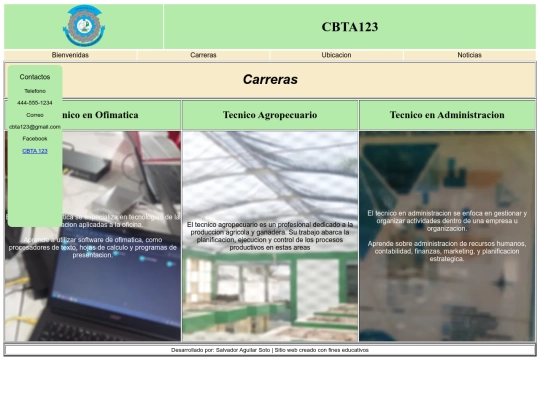Click the Carreras page heading
540x405 pixels.
[270, 80]
